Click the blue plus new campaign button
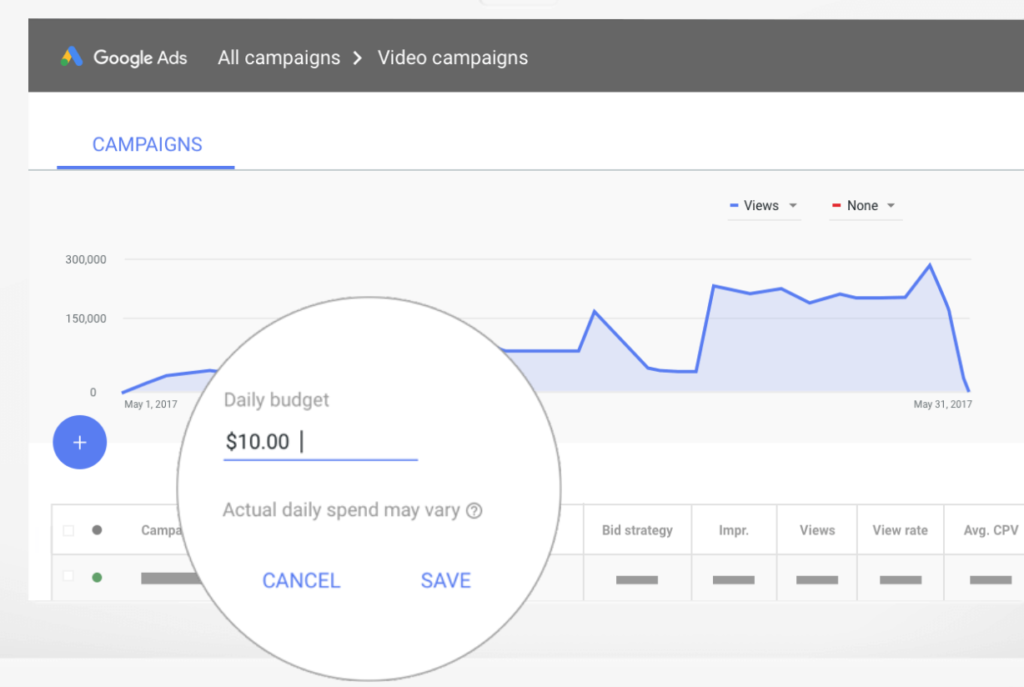This screenshot has height=687, width=1024. tap(80, 442)
